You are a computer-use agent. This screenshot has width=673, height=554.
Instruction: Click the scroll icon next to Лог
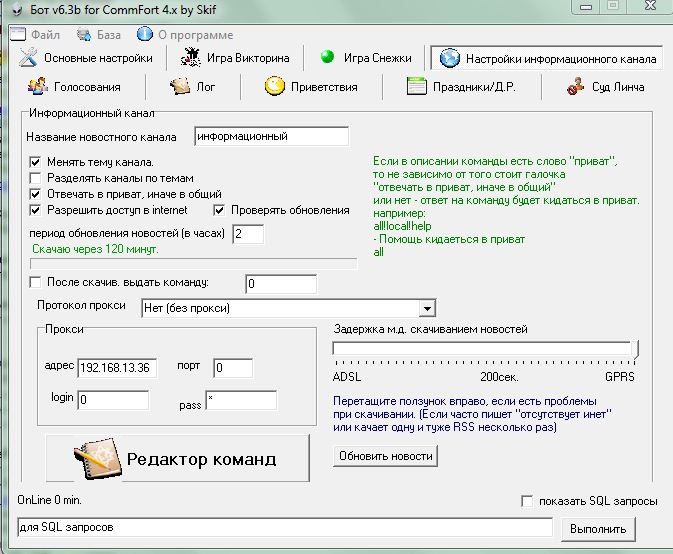(180, 87)
